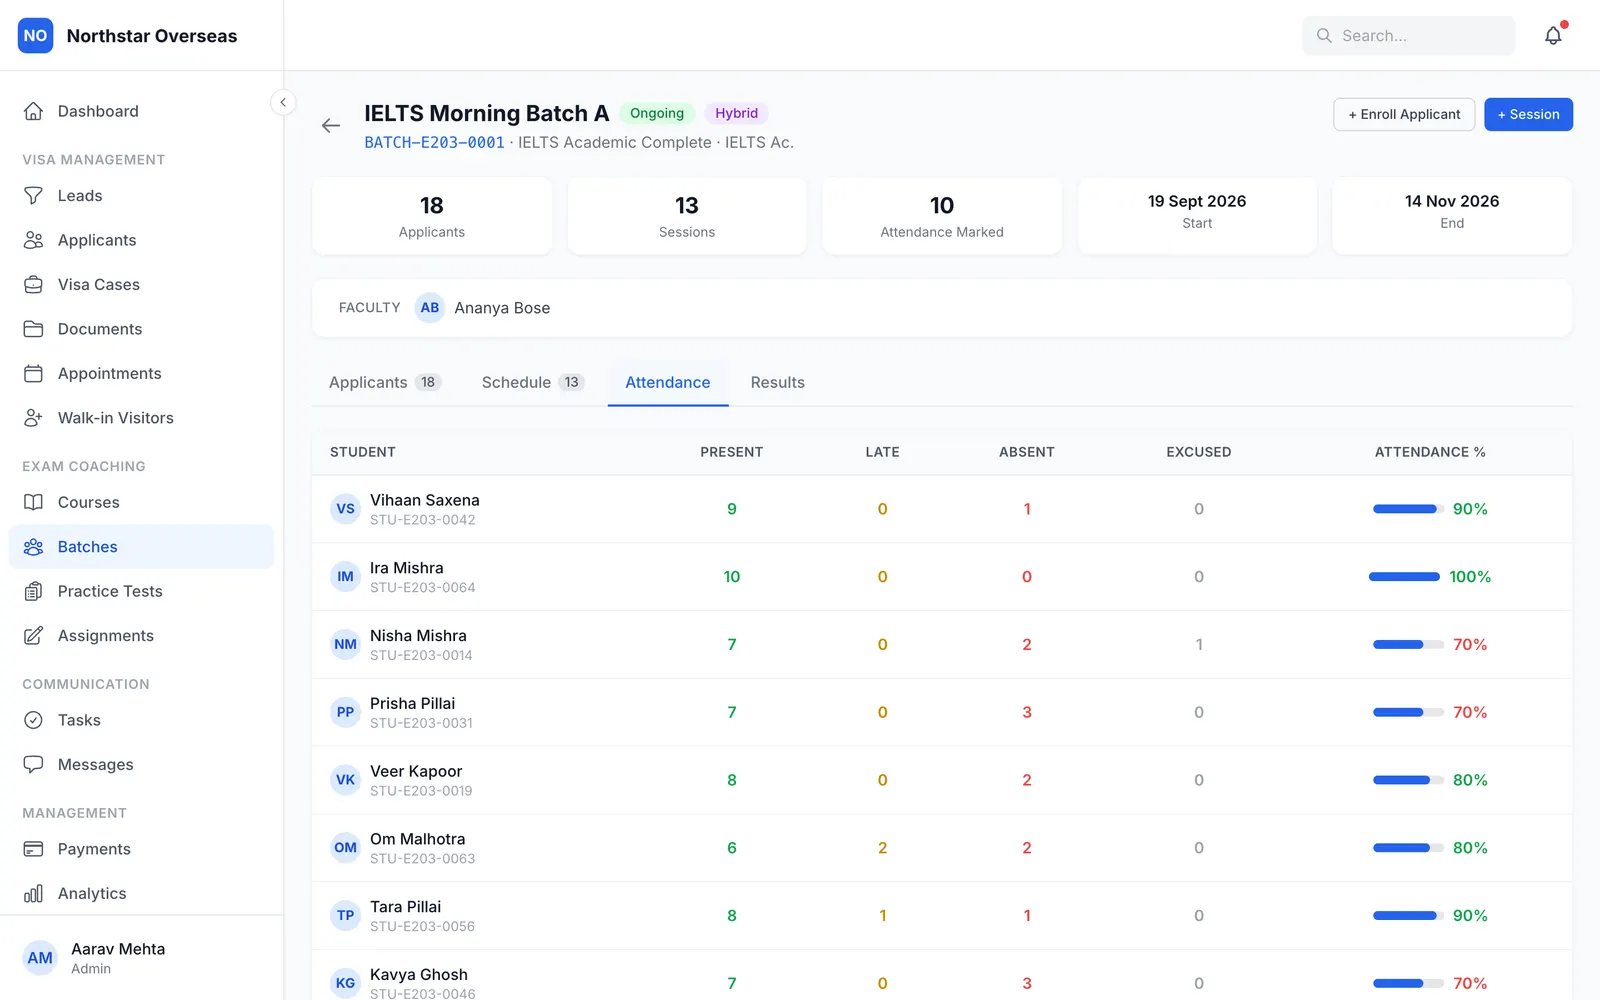Focus the Search input field
This screenshot has width=1600, height=1000.
pyautogui.click(x=1408, y=36)
